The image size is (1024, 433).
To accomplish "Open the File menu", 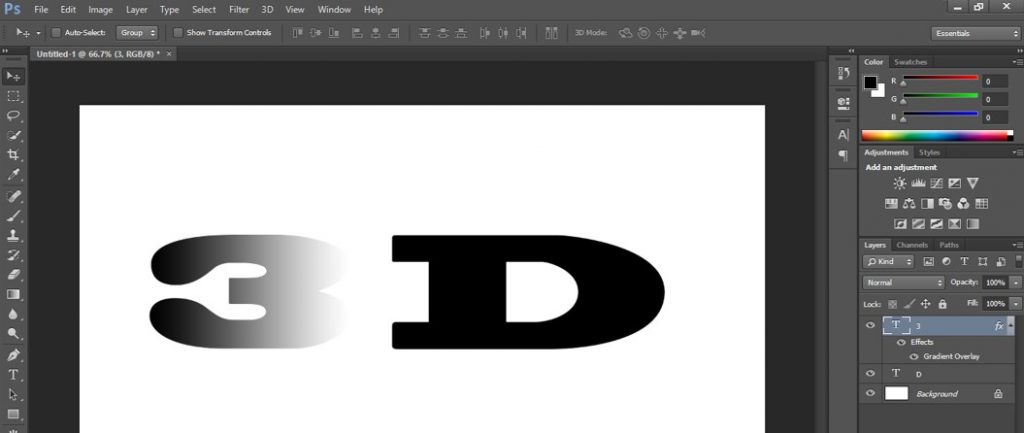I will tap(41, 10).
